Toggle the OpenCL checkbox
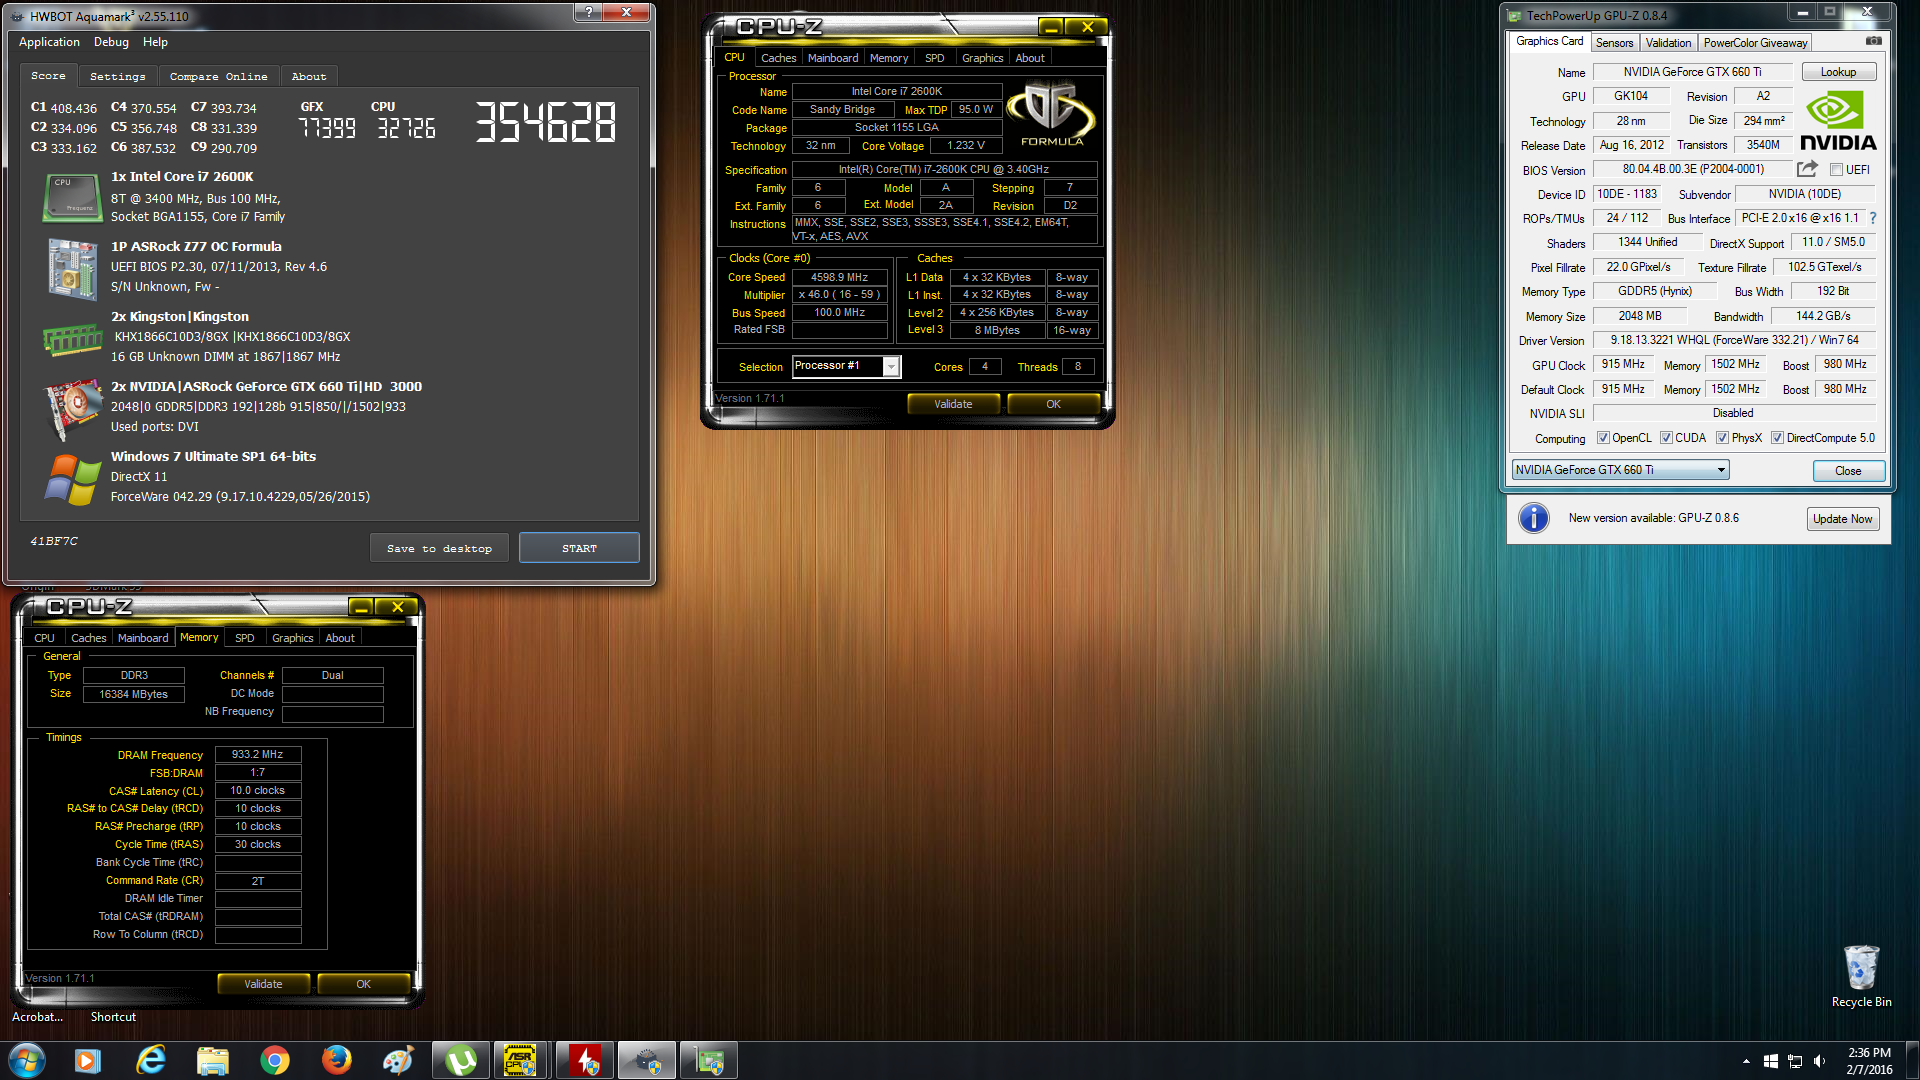 (x=1603, y=438)
